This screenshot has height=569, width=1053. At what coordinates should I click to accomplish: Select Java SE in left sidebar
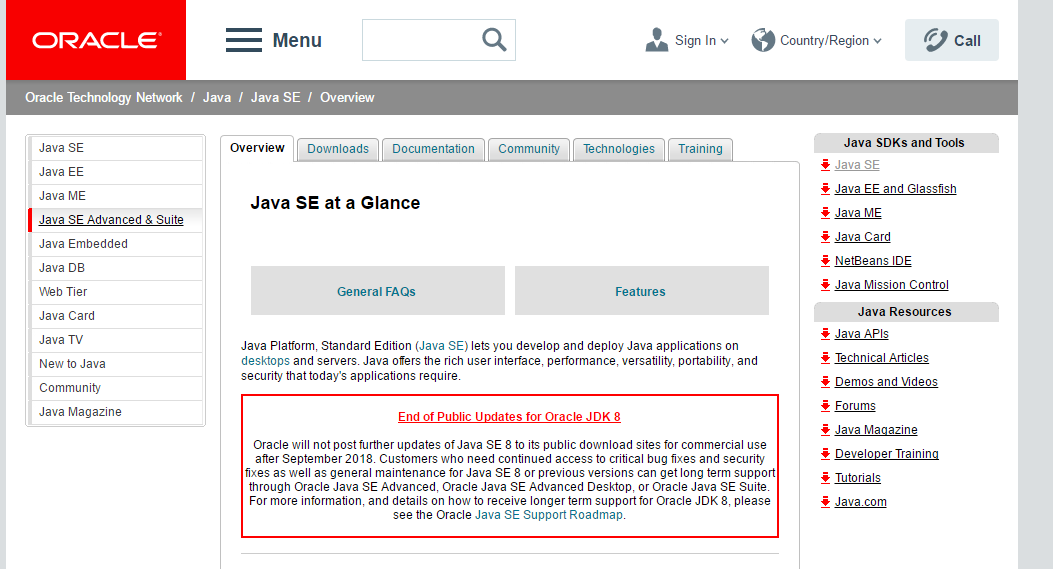point(116,148)
